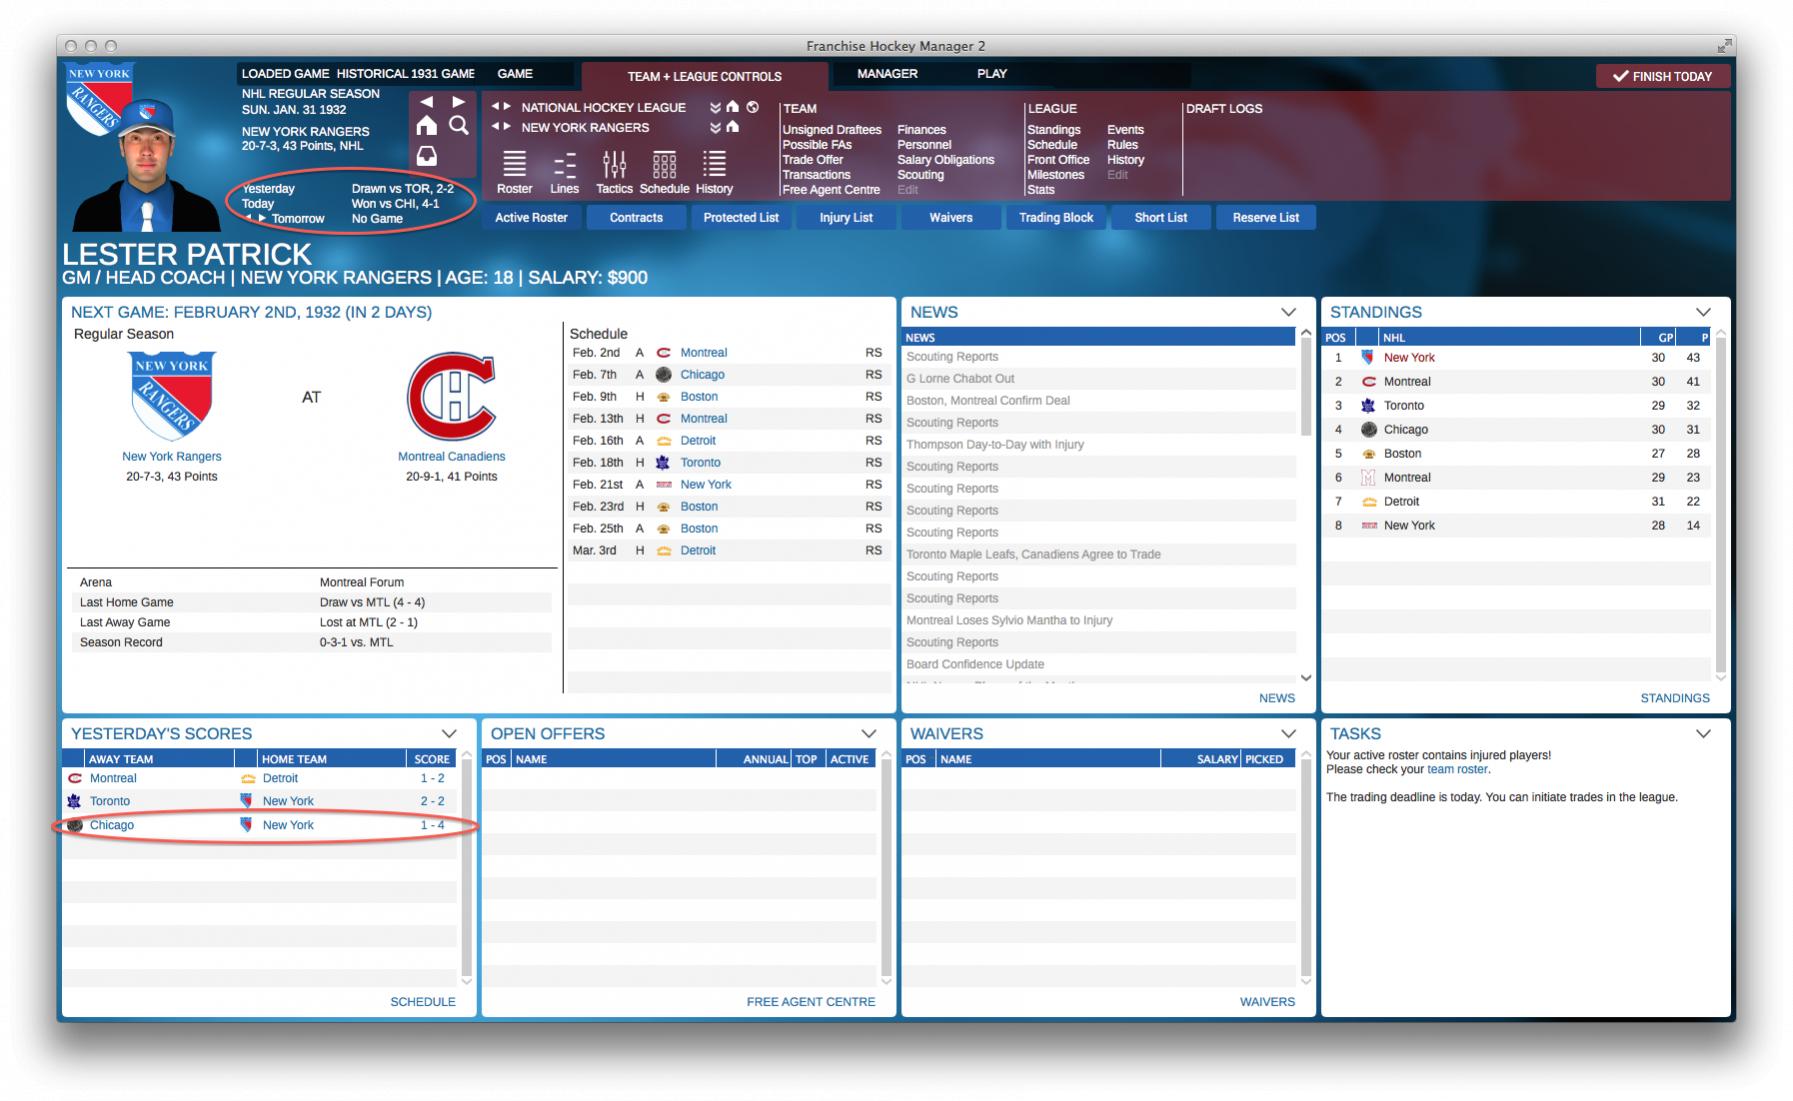Open Salary Obligations link
The image size is (1793, 1101).
[x=945, y=160]
